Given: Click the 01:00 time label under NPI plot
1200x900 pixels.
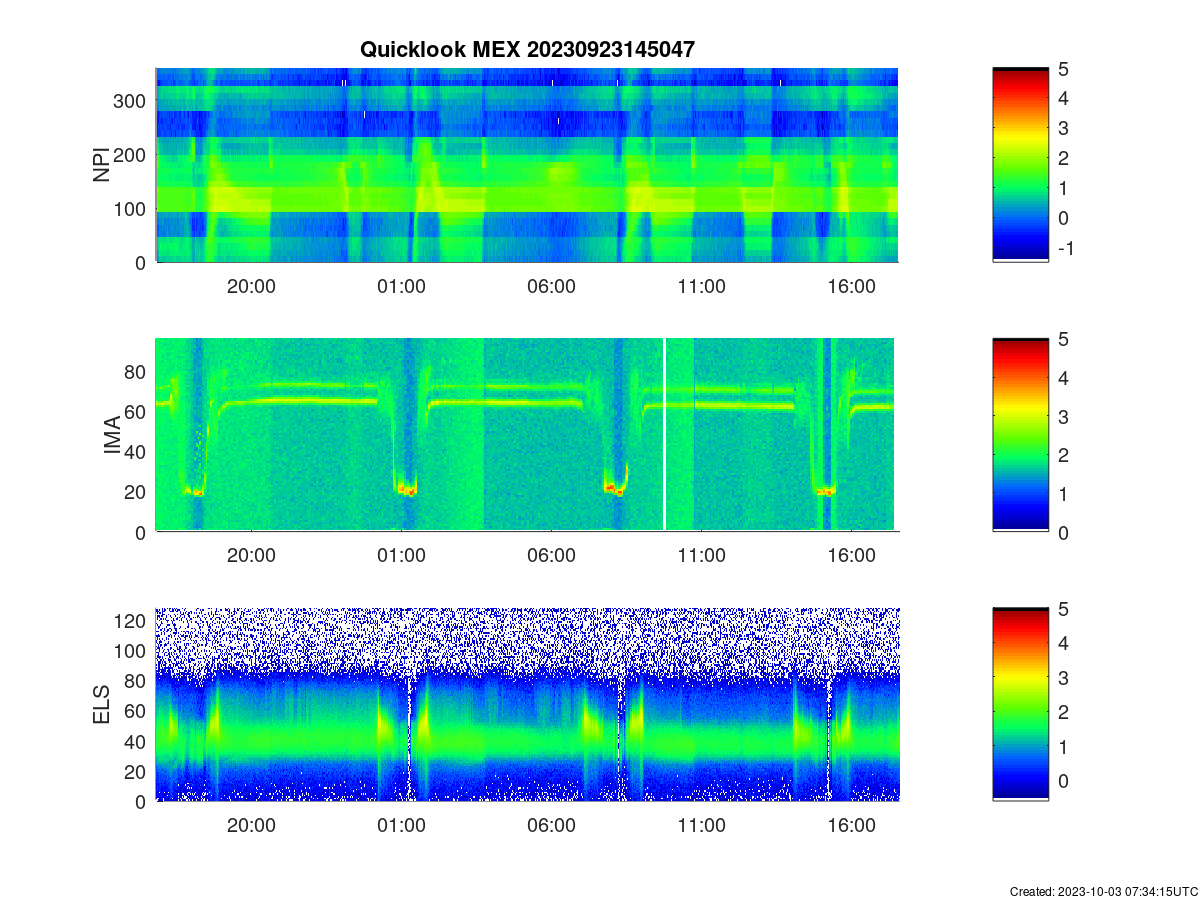Looking at the screenshot, I should pyautogui.click(x=401, y=285).
